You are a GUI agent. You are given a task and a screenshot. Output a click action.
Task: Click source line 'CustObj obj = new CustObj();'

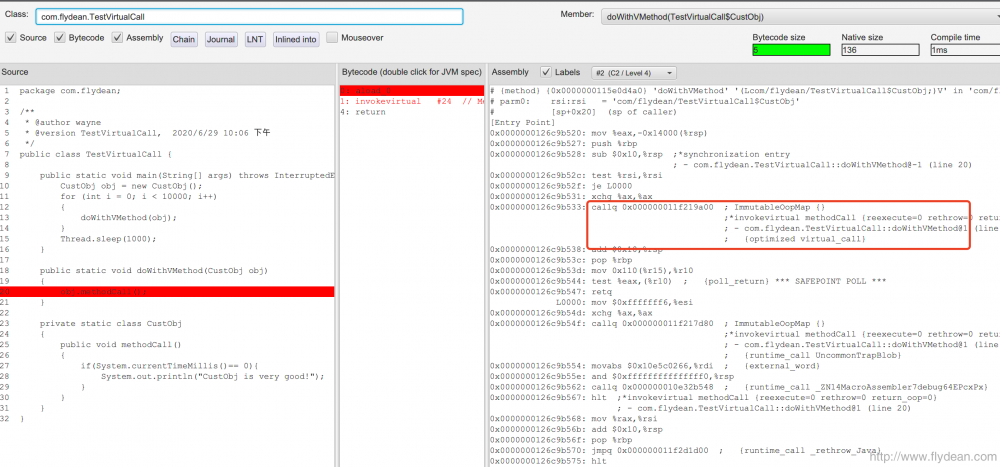click(x=131, y=186)
